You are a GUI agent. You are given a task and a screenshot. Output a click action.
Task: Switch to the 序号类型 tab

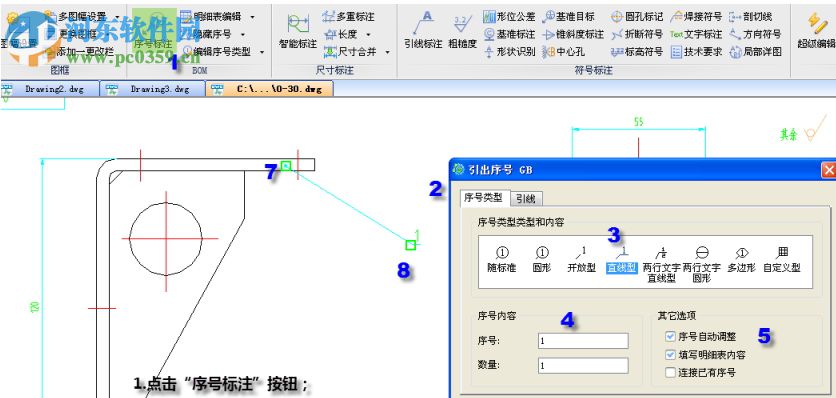click(484, 198)
